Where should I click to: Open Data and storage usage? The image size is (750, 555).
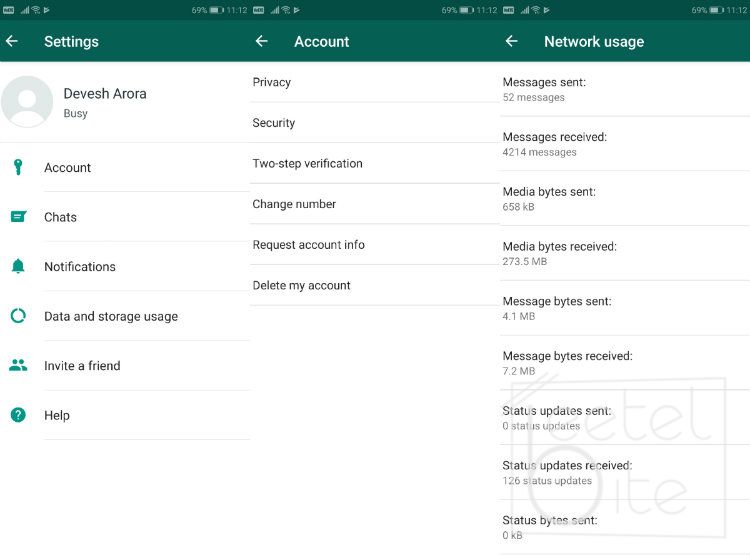coord(111,316)
